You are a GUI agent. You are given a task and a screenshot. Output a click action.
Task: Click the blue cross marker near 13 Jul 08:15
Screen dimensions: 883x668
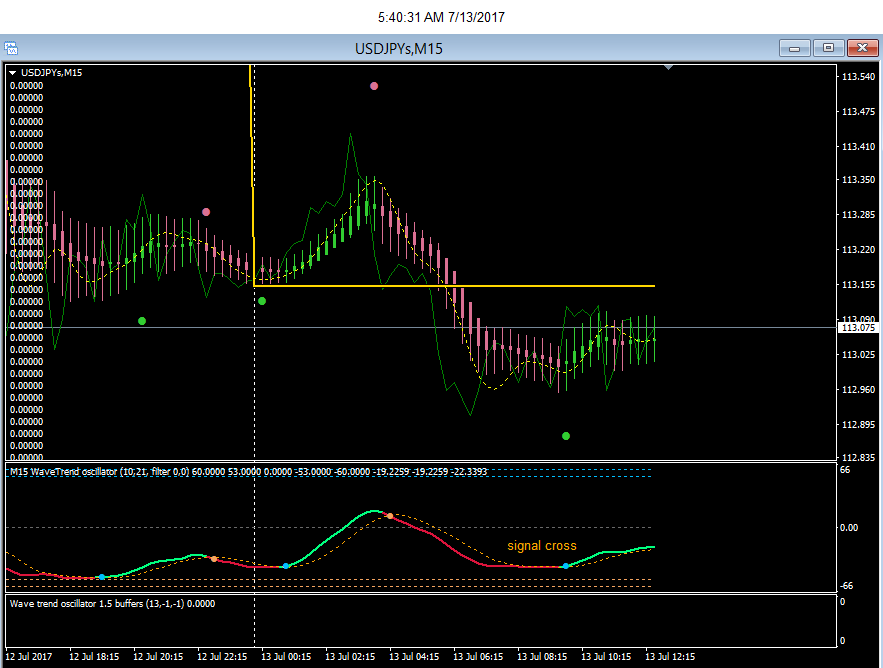566,566
